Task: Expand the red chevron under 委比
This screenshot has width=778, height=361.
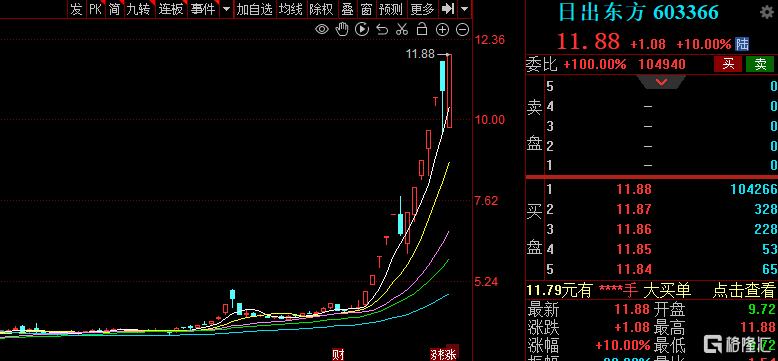Action: coord(661,82)
